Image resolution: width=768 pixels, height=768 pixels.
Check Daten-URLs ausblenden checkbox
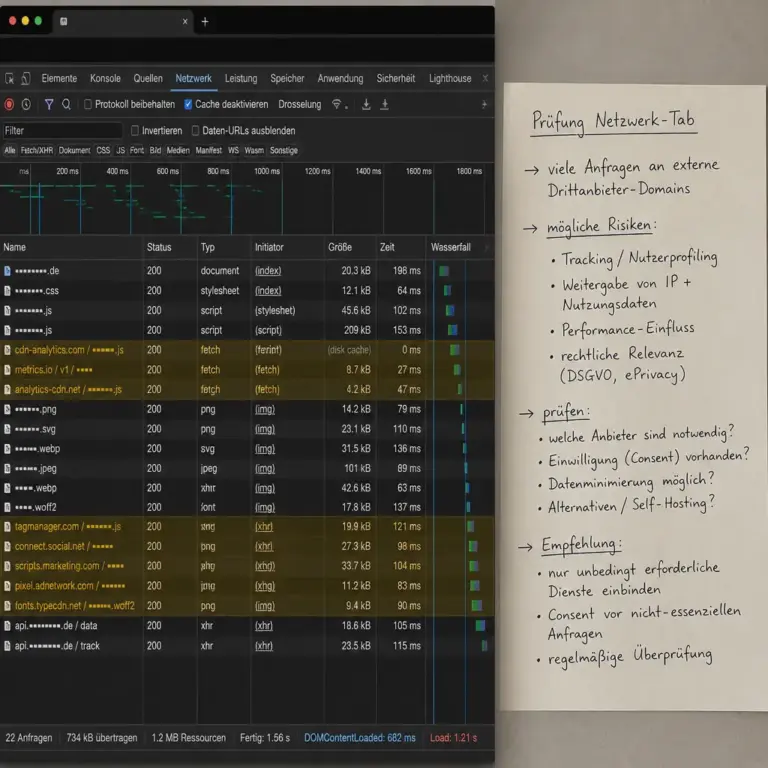pos(195,131)
